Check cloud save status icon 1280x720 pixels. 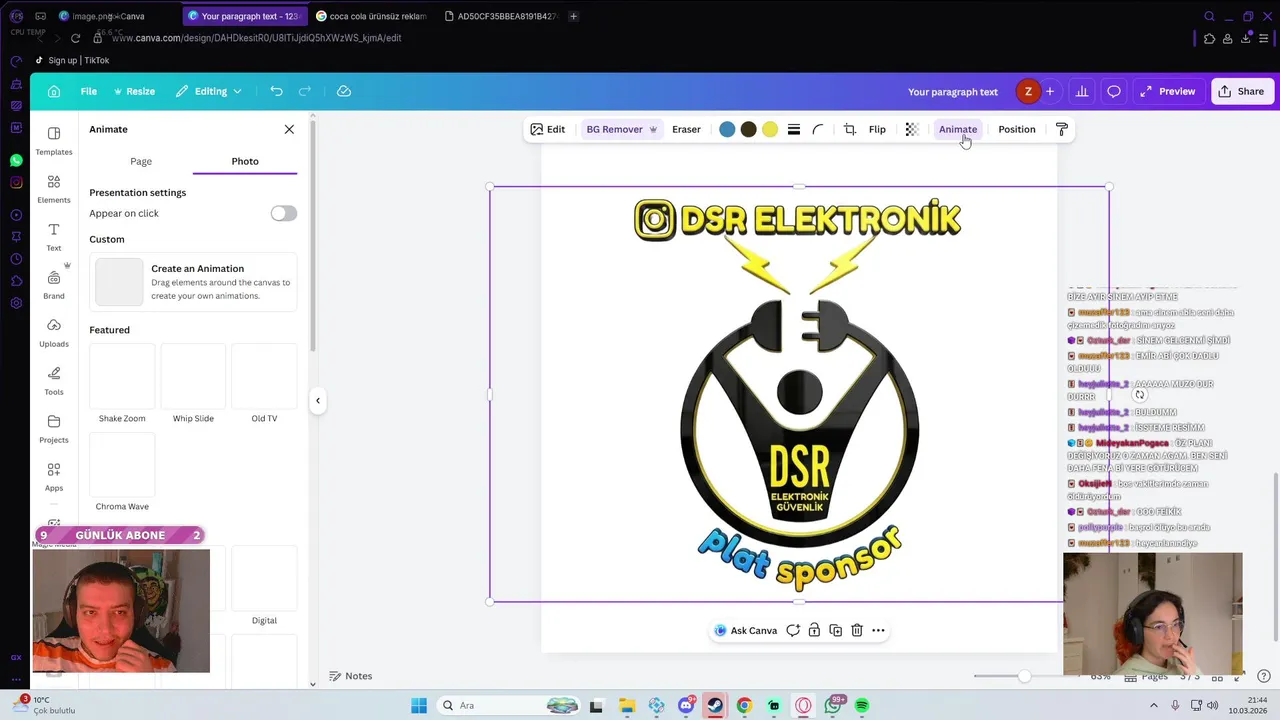344,91
